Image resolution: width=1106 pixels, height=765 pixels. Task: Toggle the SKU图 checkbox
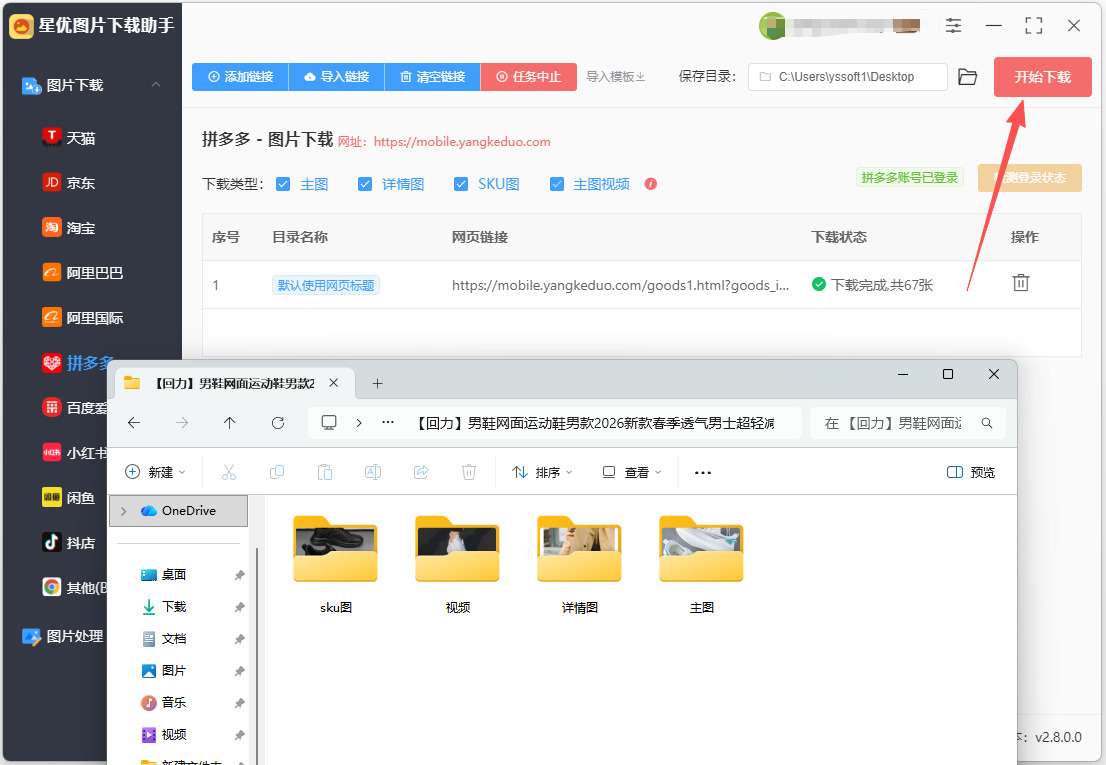[461, 184]
